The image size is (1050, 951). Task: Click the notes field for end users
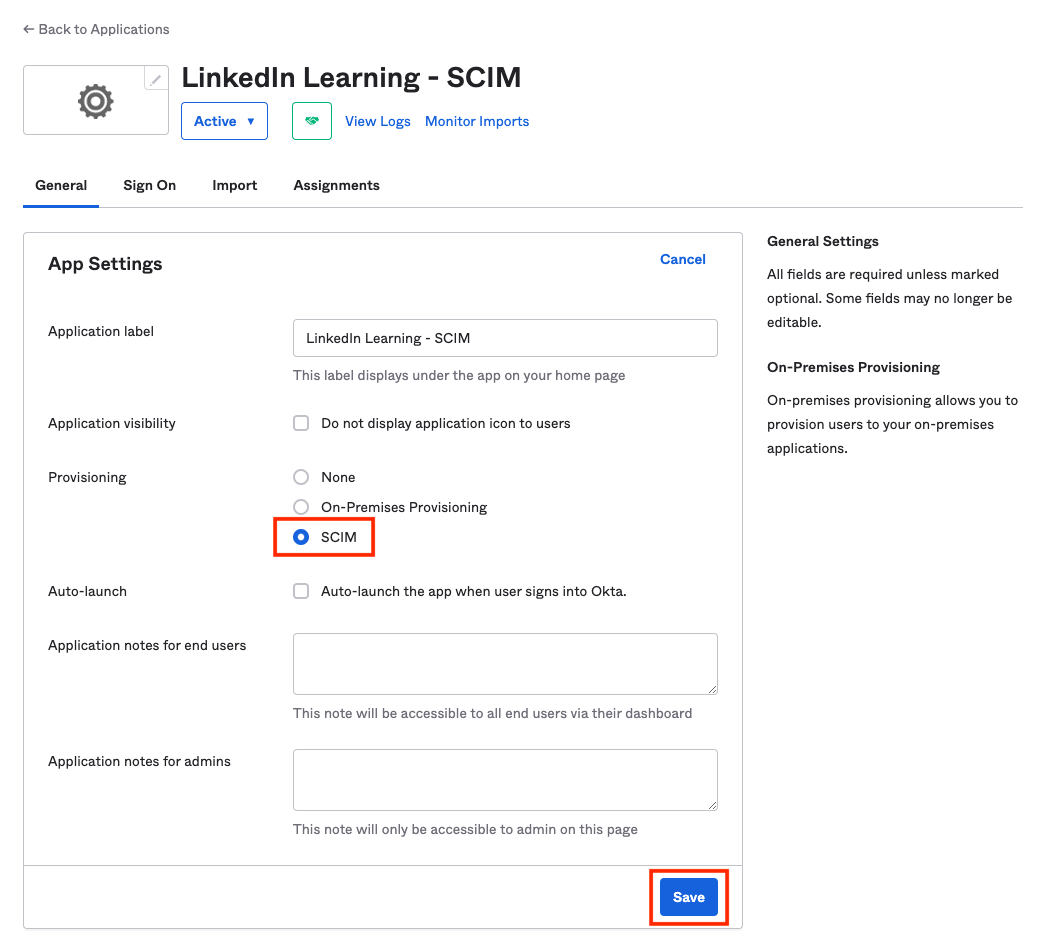pos(504,663)
